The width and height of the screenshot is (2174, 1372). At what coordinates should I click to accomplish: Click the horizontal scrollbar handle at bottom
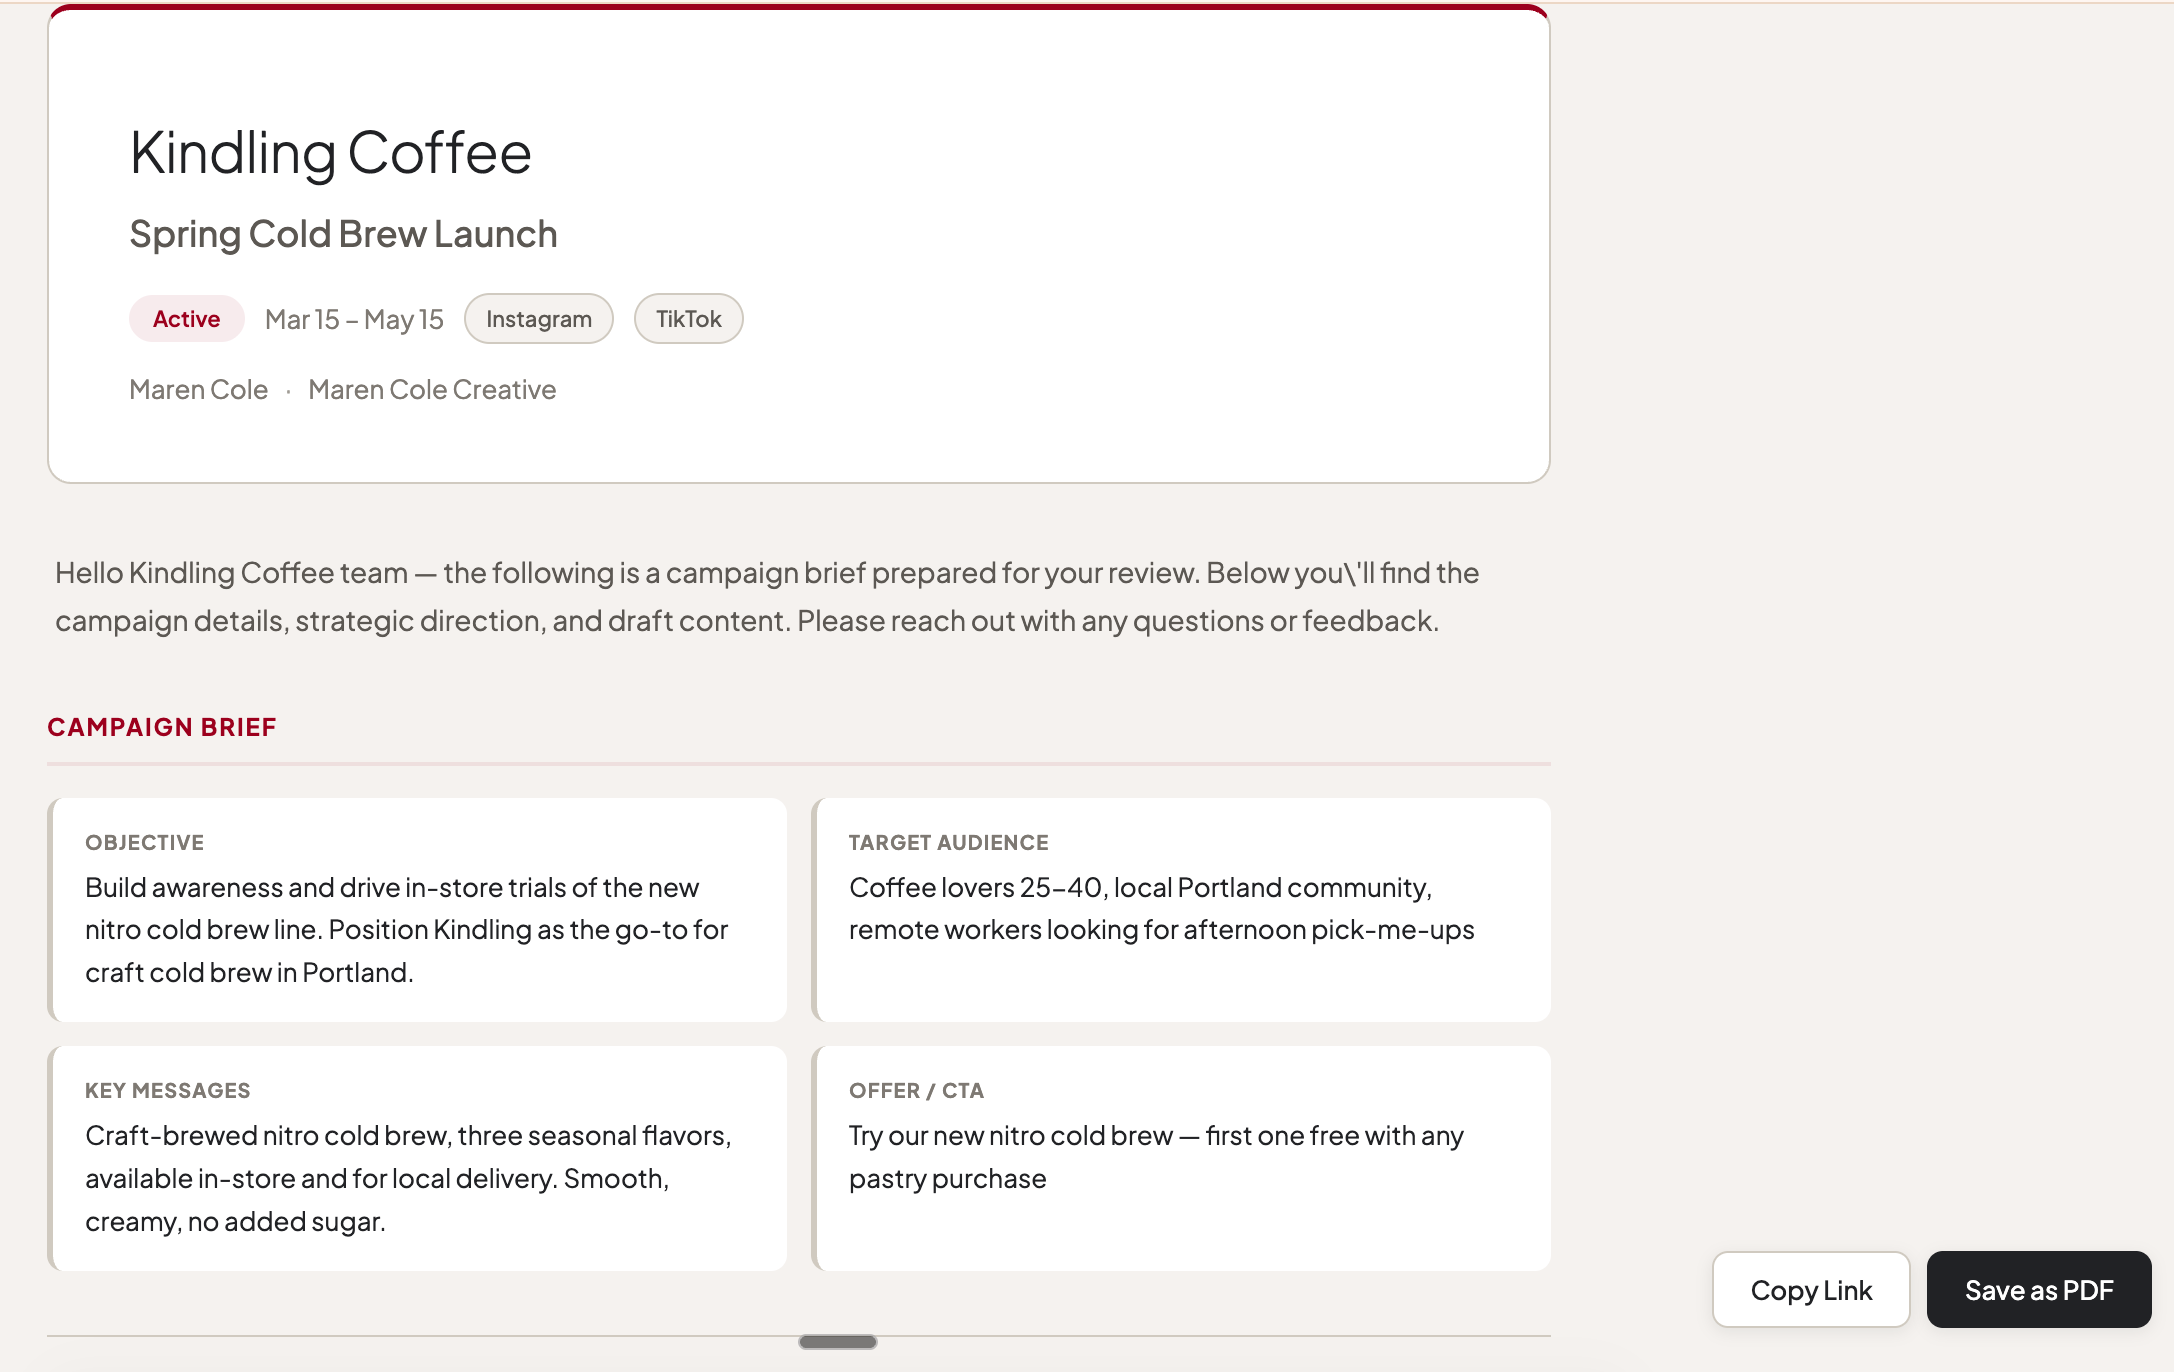[837, 1342]
